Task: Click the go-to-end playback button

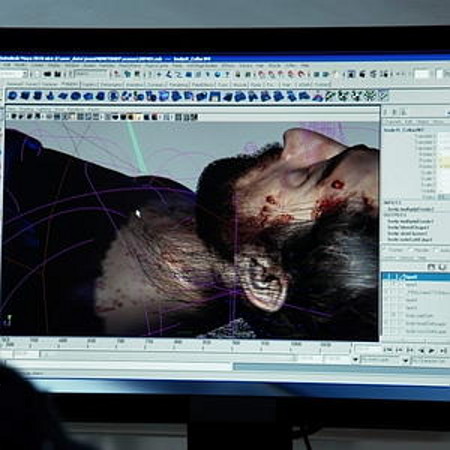Action: pos(443,350)
